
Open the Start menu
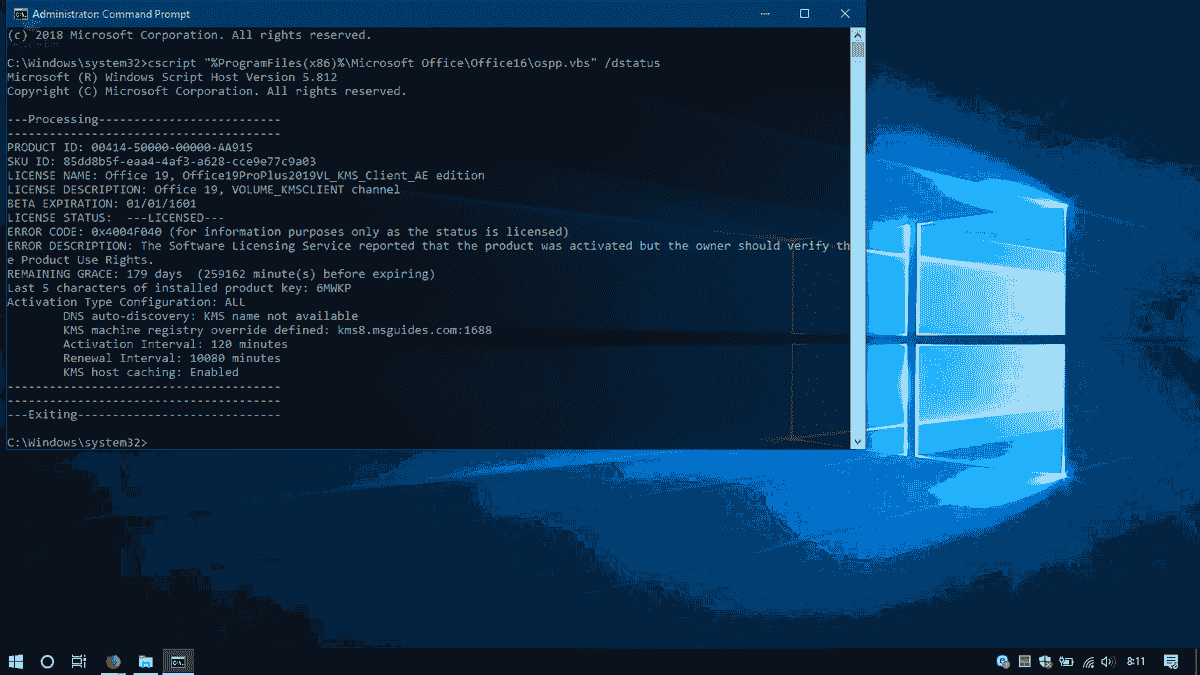[14, 661]
